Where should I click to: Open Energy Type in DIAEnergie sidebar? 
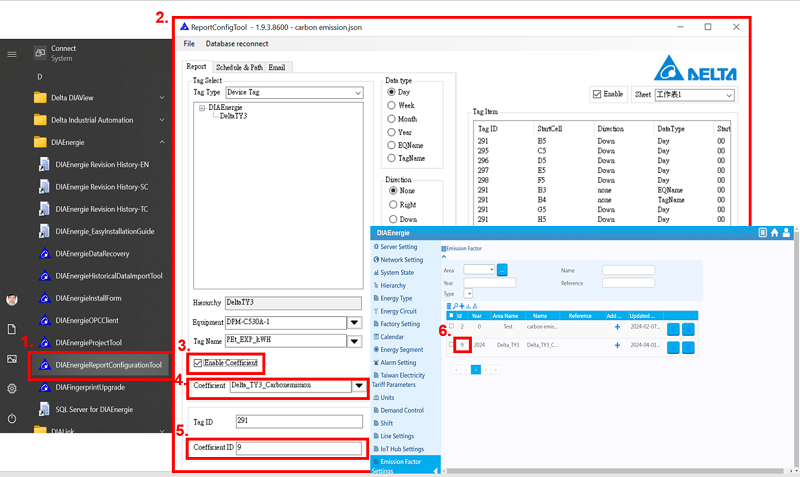pyautogui.click(x=393, y=298)
